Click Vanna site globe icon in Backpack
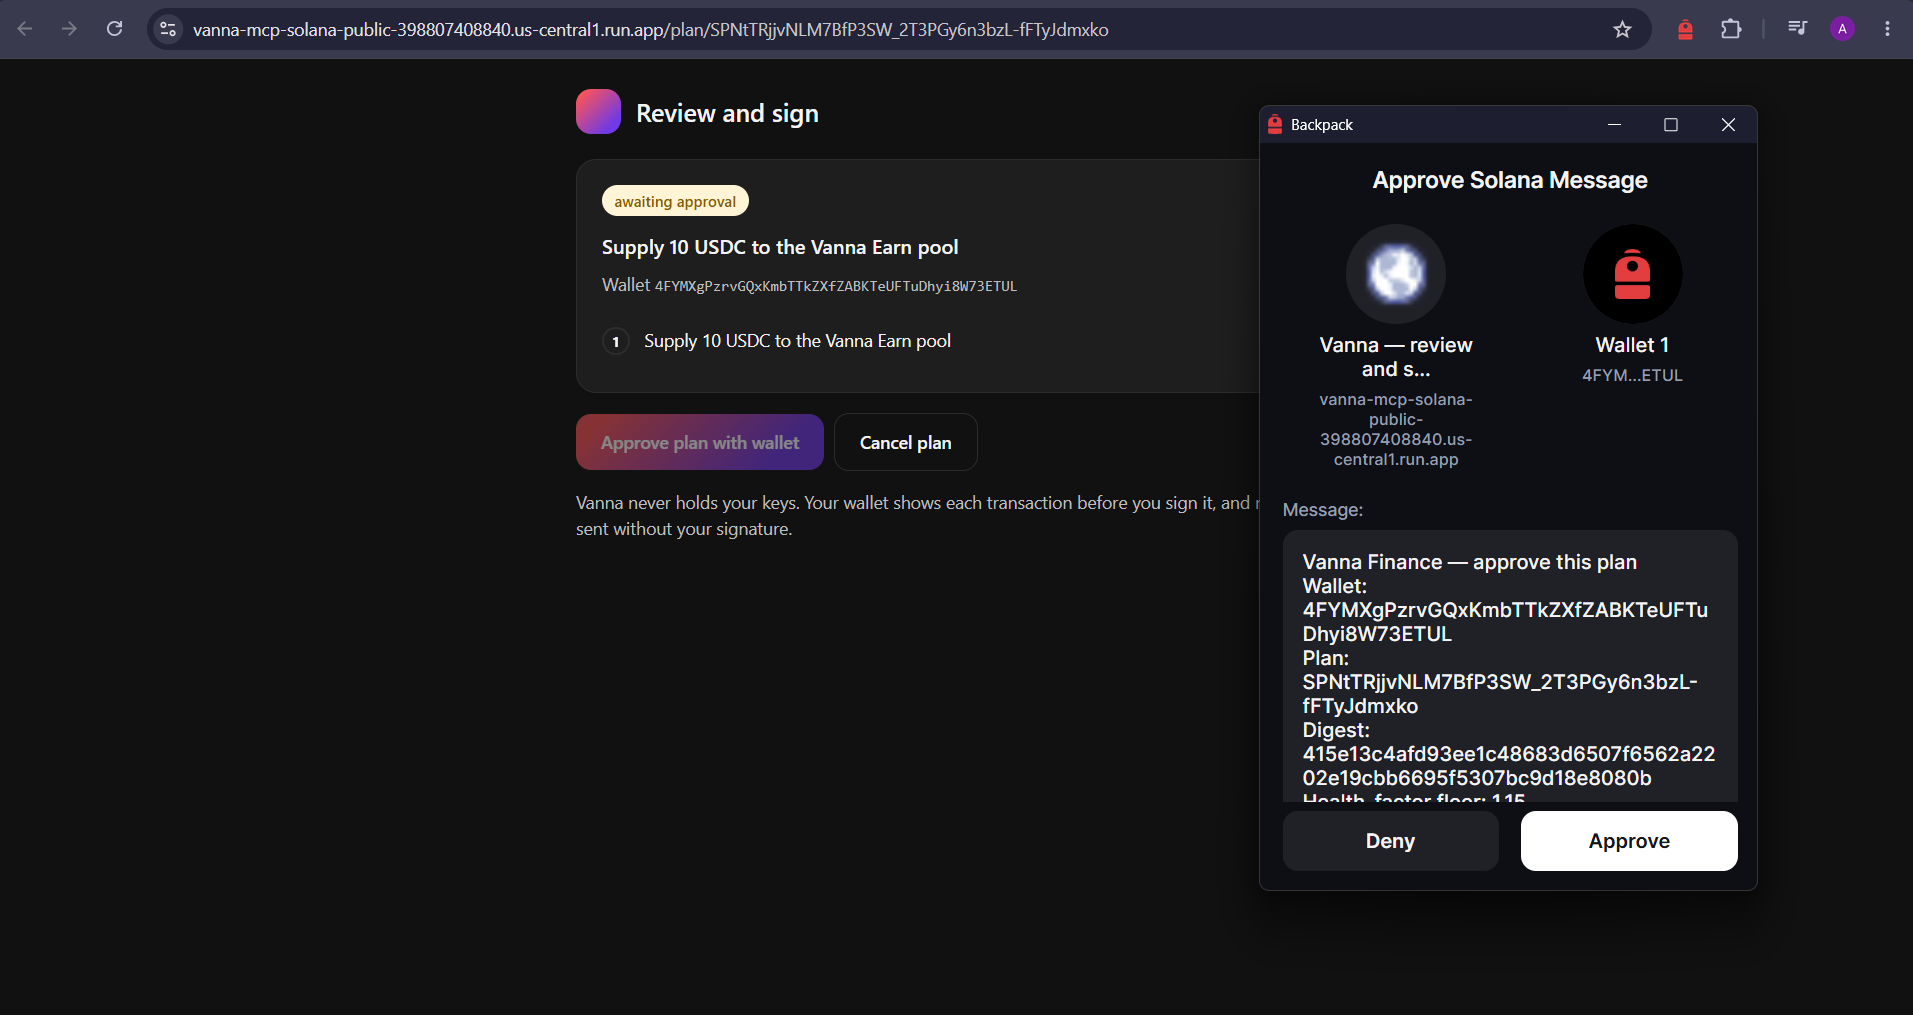 click(x=1395, y=274)
